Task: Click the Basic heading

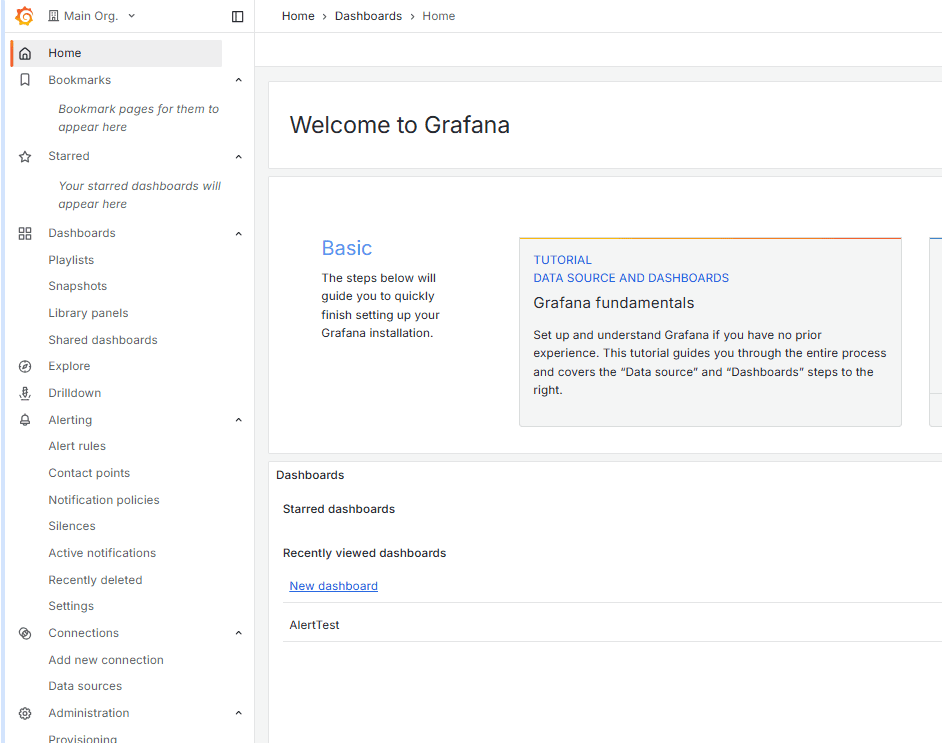Action: [x=347, y=248]
